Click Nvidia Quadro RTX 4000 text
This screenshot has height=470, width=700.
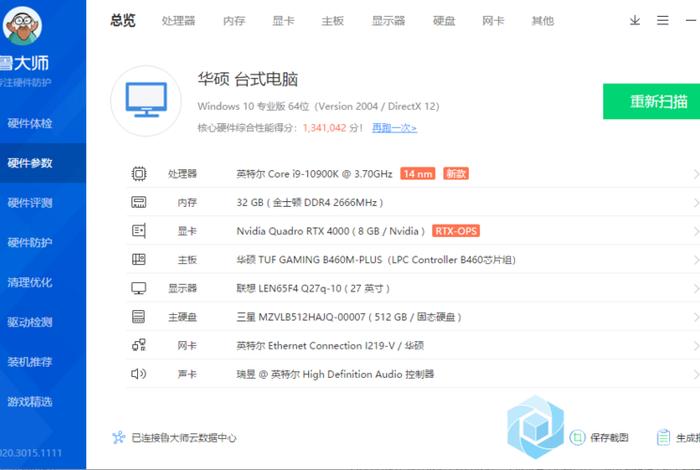pos(330,231)
